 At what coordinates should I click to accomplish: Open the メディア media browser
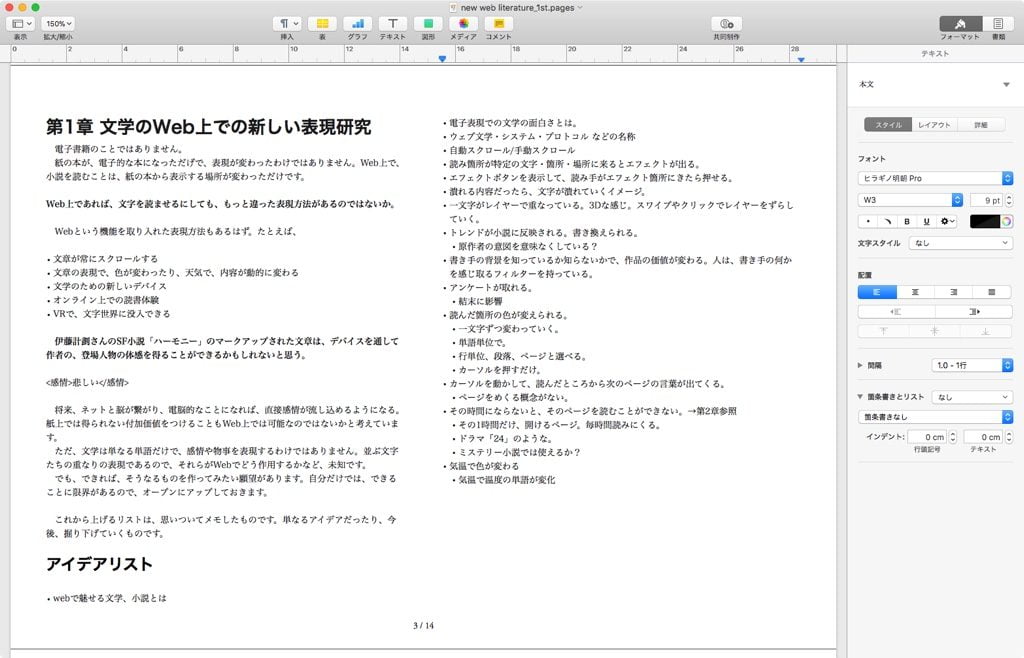click(x=463, y=24)
